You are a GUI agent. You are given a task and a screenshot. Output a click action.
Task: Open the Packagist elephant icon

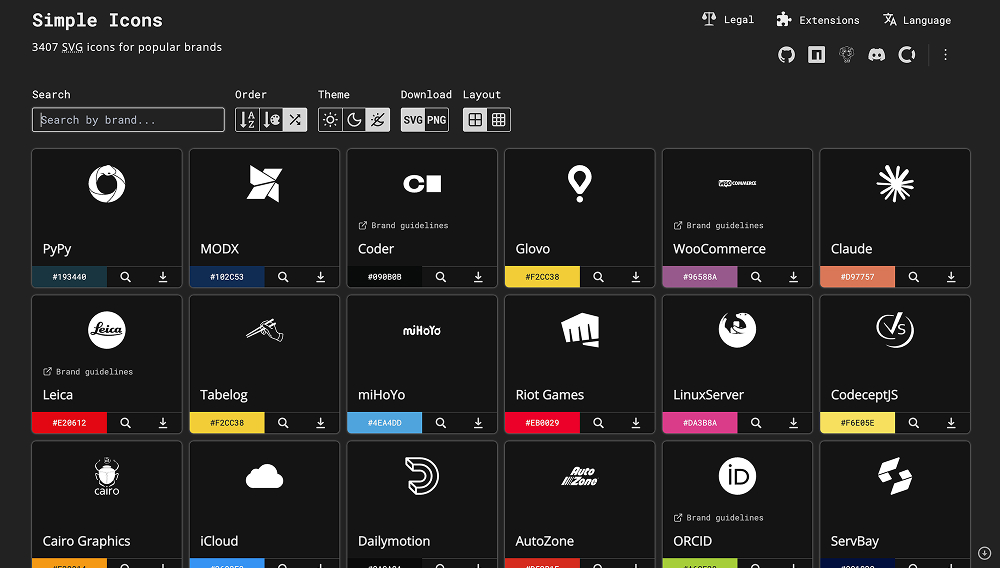846,55
